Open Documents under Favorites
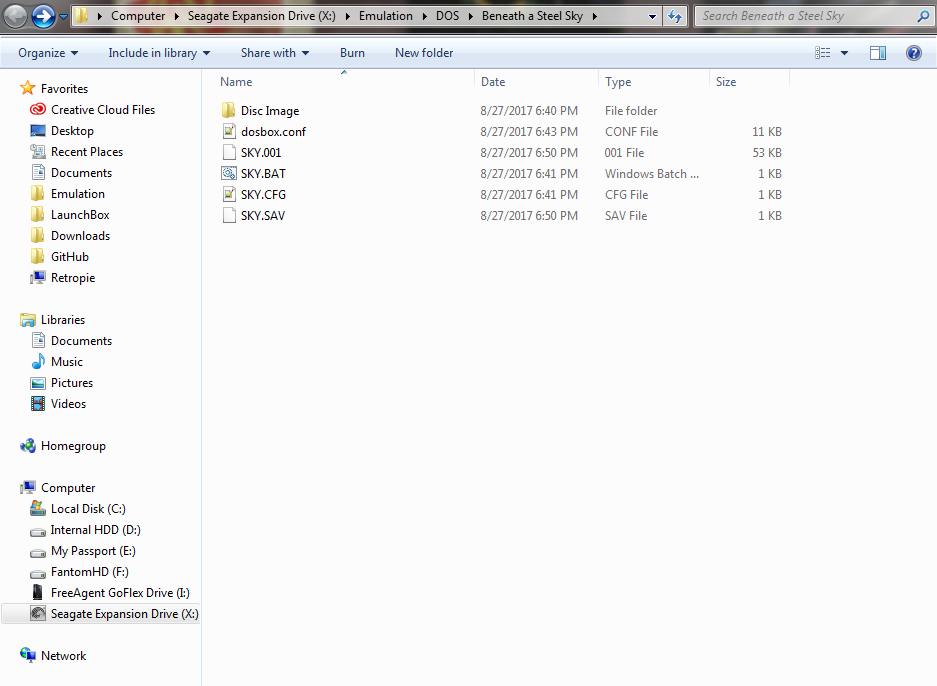Screen dimensions: 937x686 click(81, 173)
